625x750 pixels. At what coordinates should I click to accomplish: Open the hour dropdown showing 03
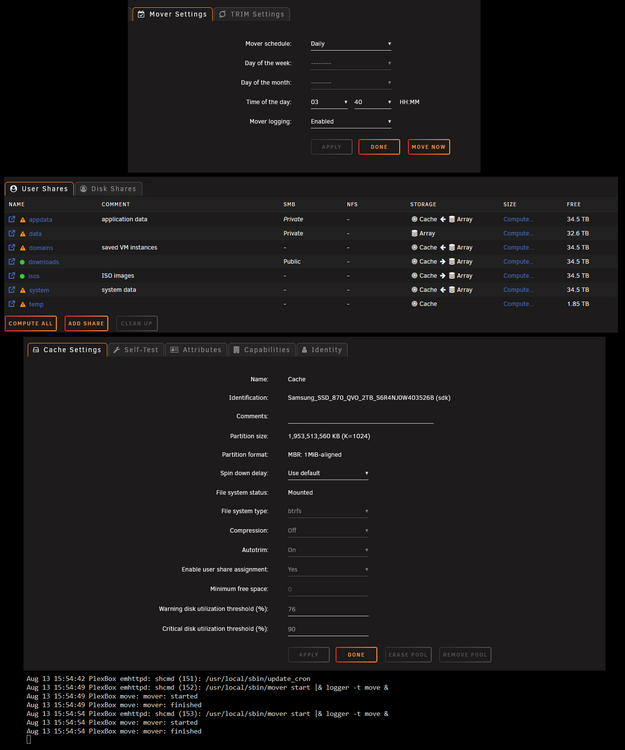(329, 102)
